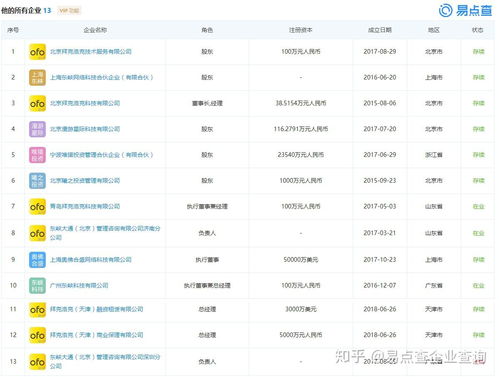Viewport: 499px width, 377px height.
Task: Click the ofo logo in row 13
Action: coord(37,362)
